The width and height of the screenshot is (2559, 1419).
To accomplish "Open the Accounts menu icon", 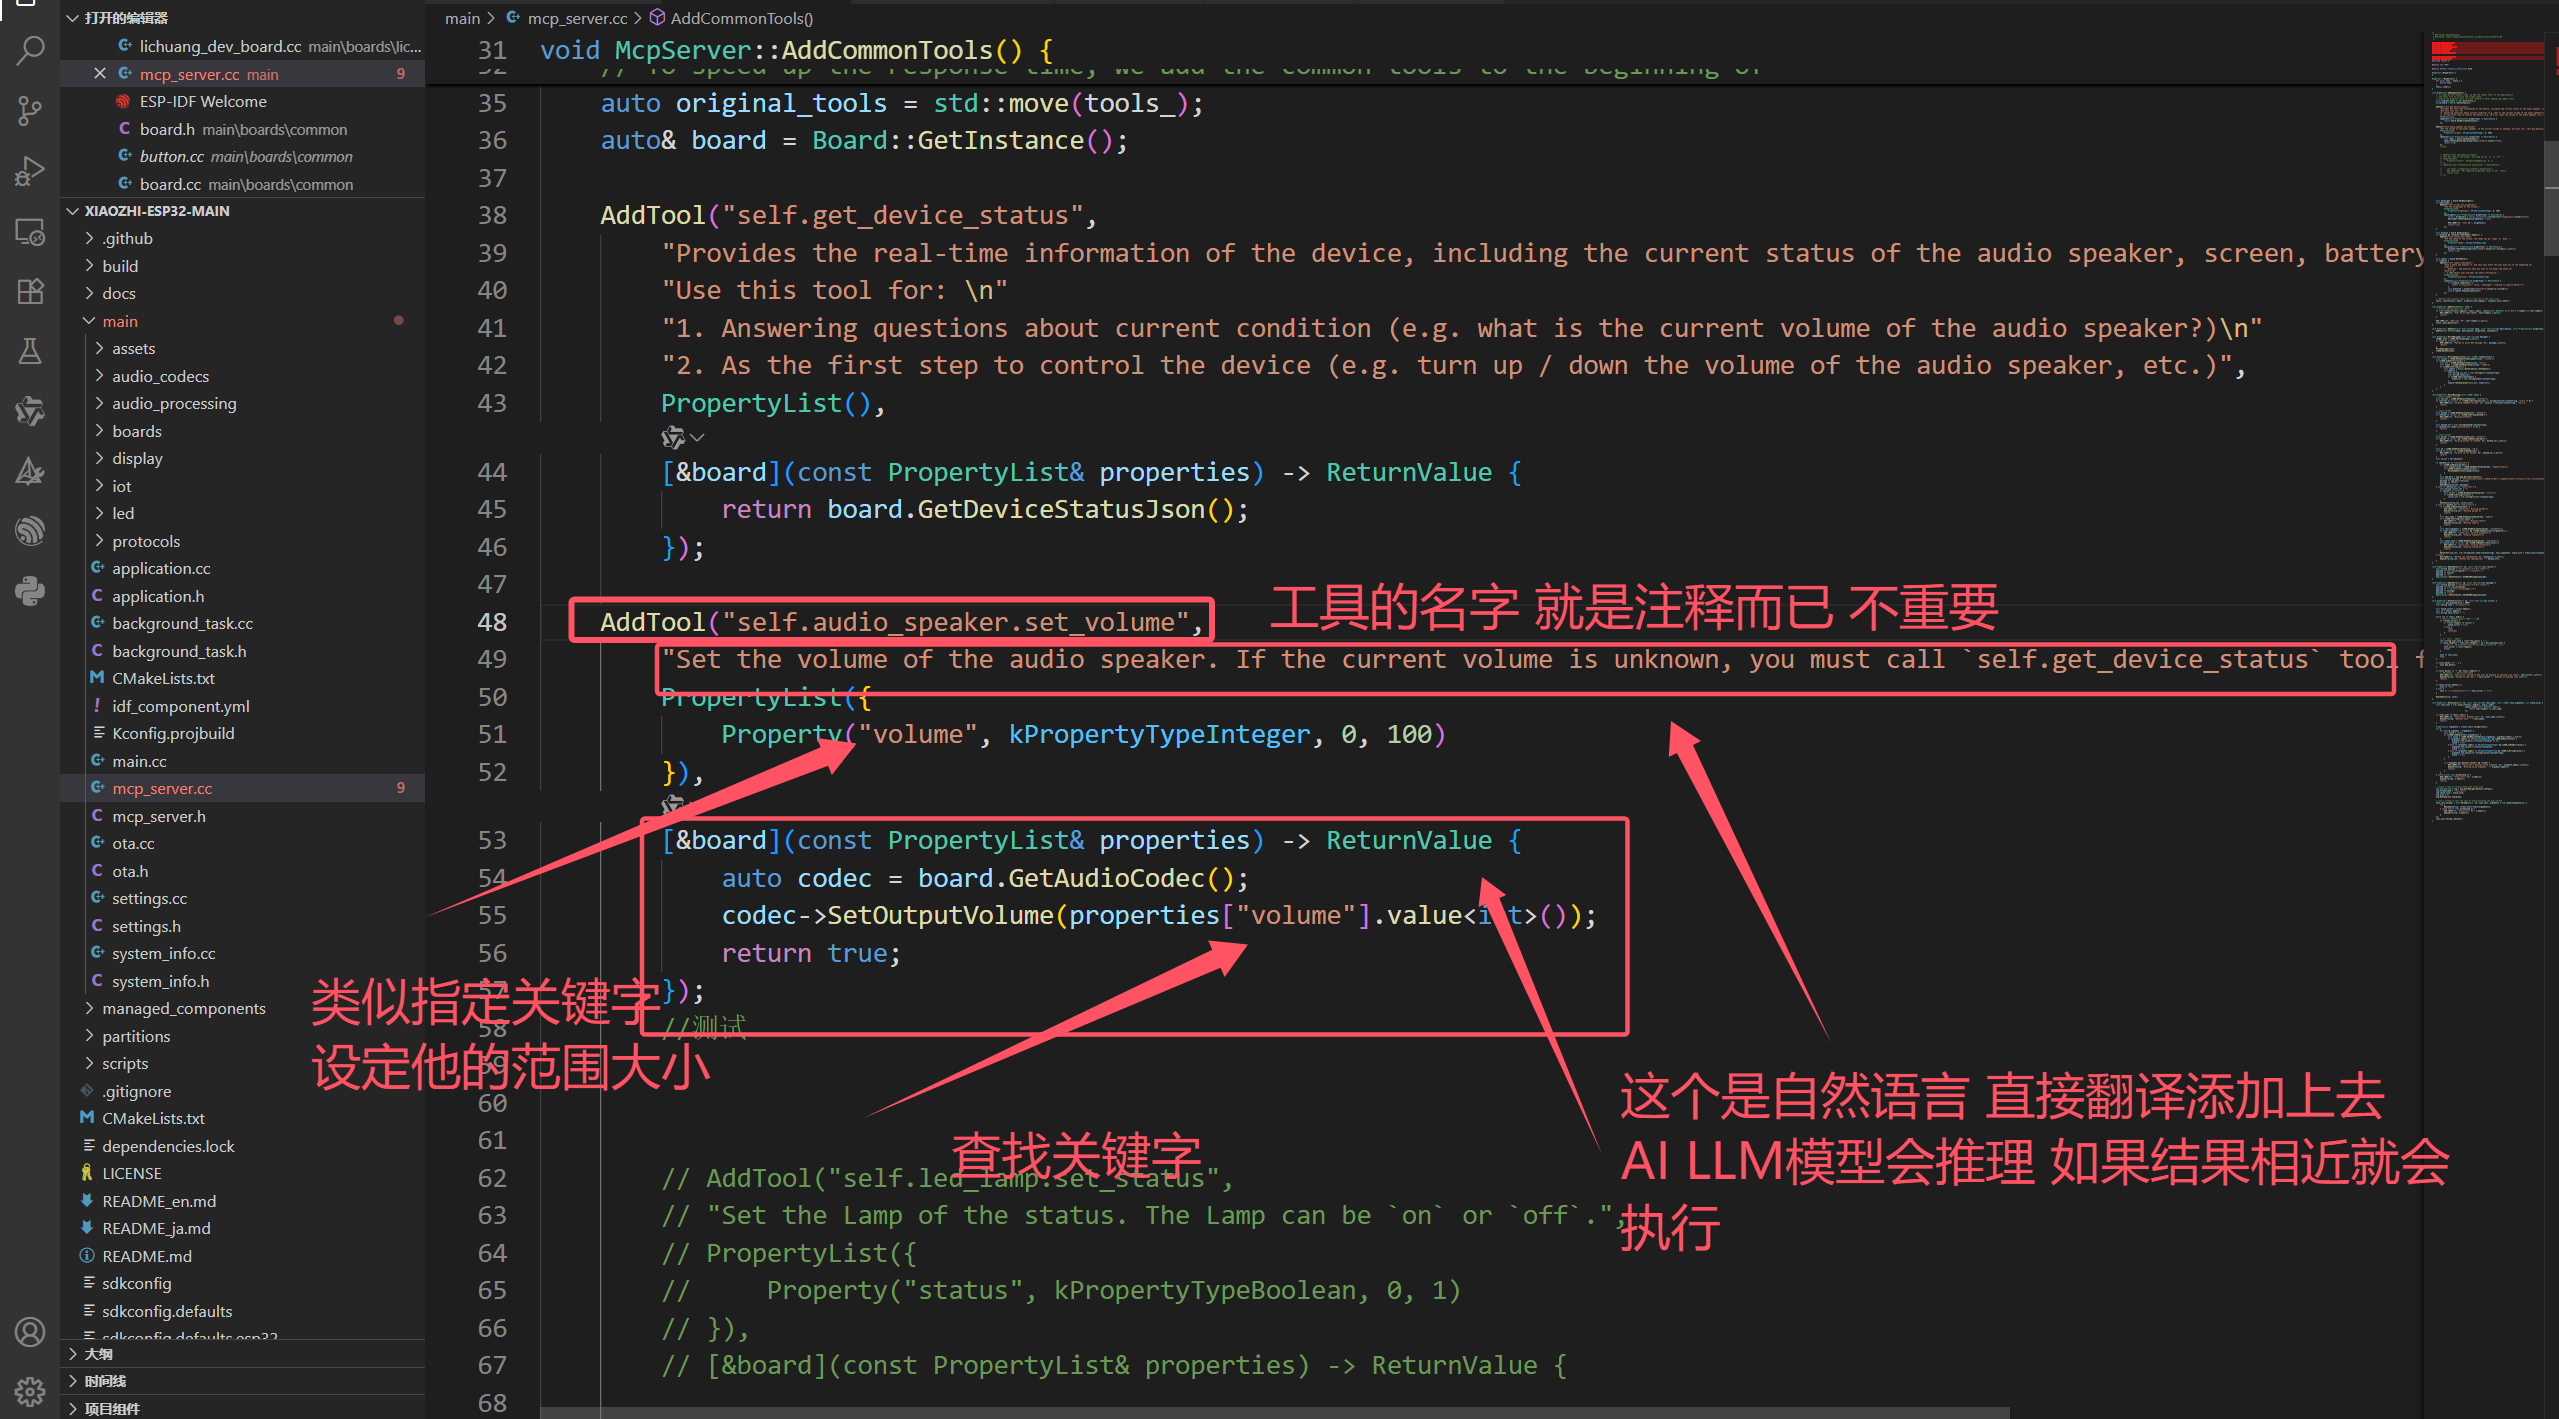I will (30, 1332).
